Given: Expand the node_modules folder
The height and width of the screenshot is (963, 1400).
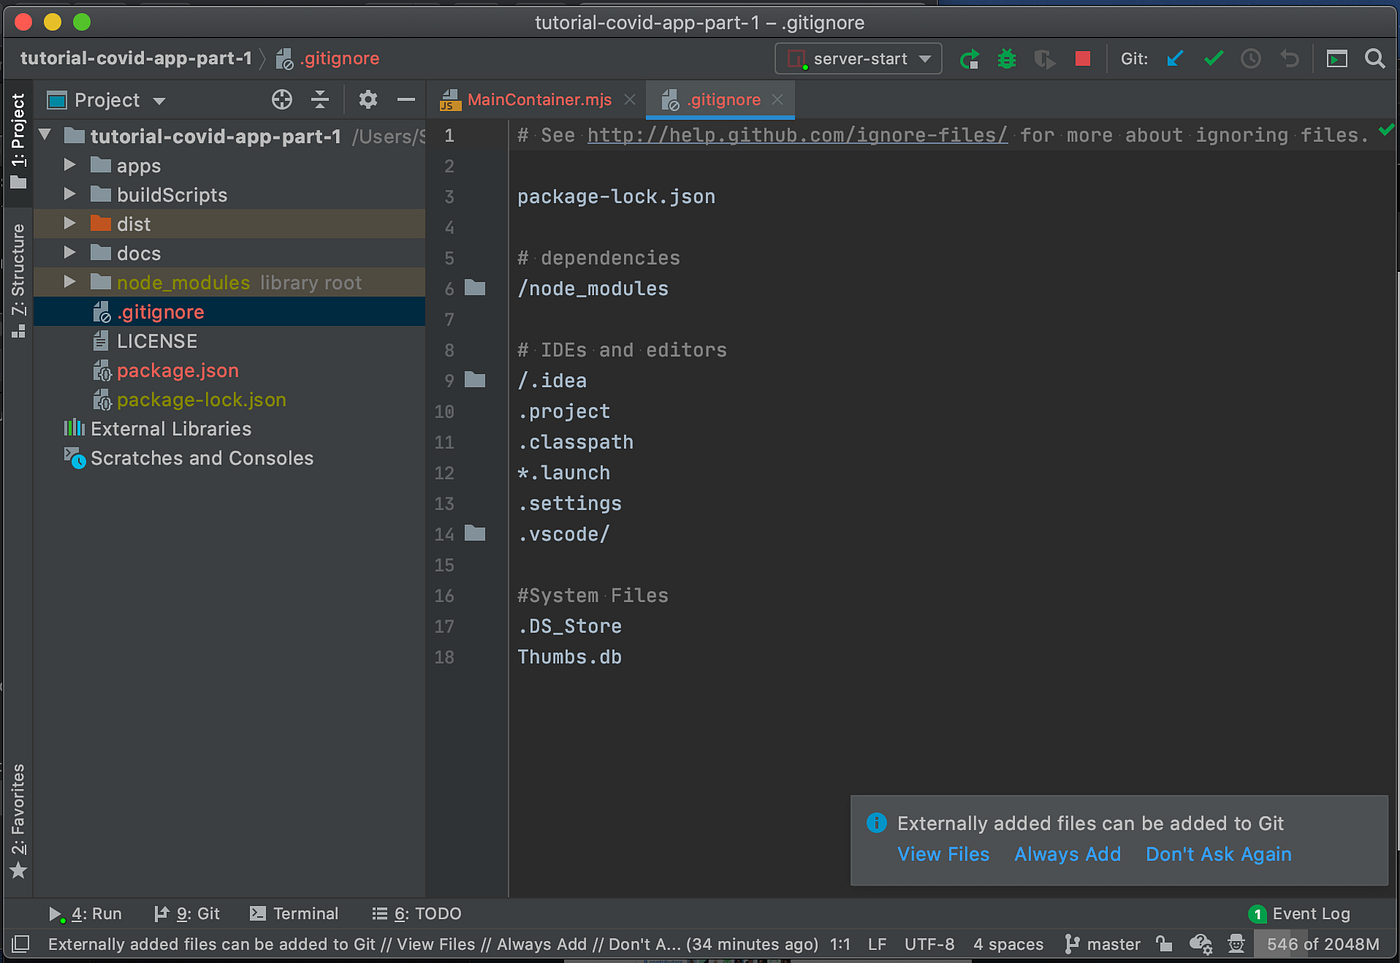Looking at the screenshot, I should coord(68,282).
